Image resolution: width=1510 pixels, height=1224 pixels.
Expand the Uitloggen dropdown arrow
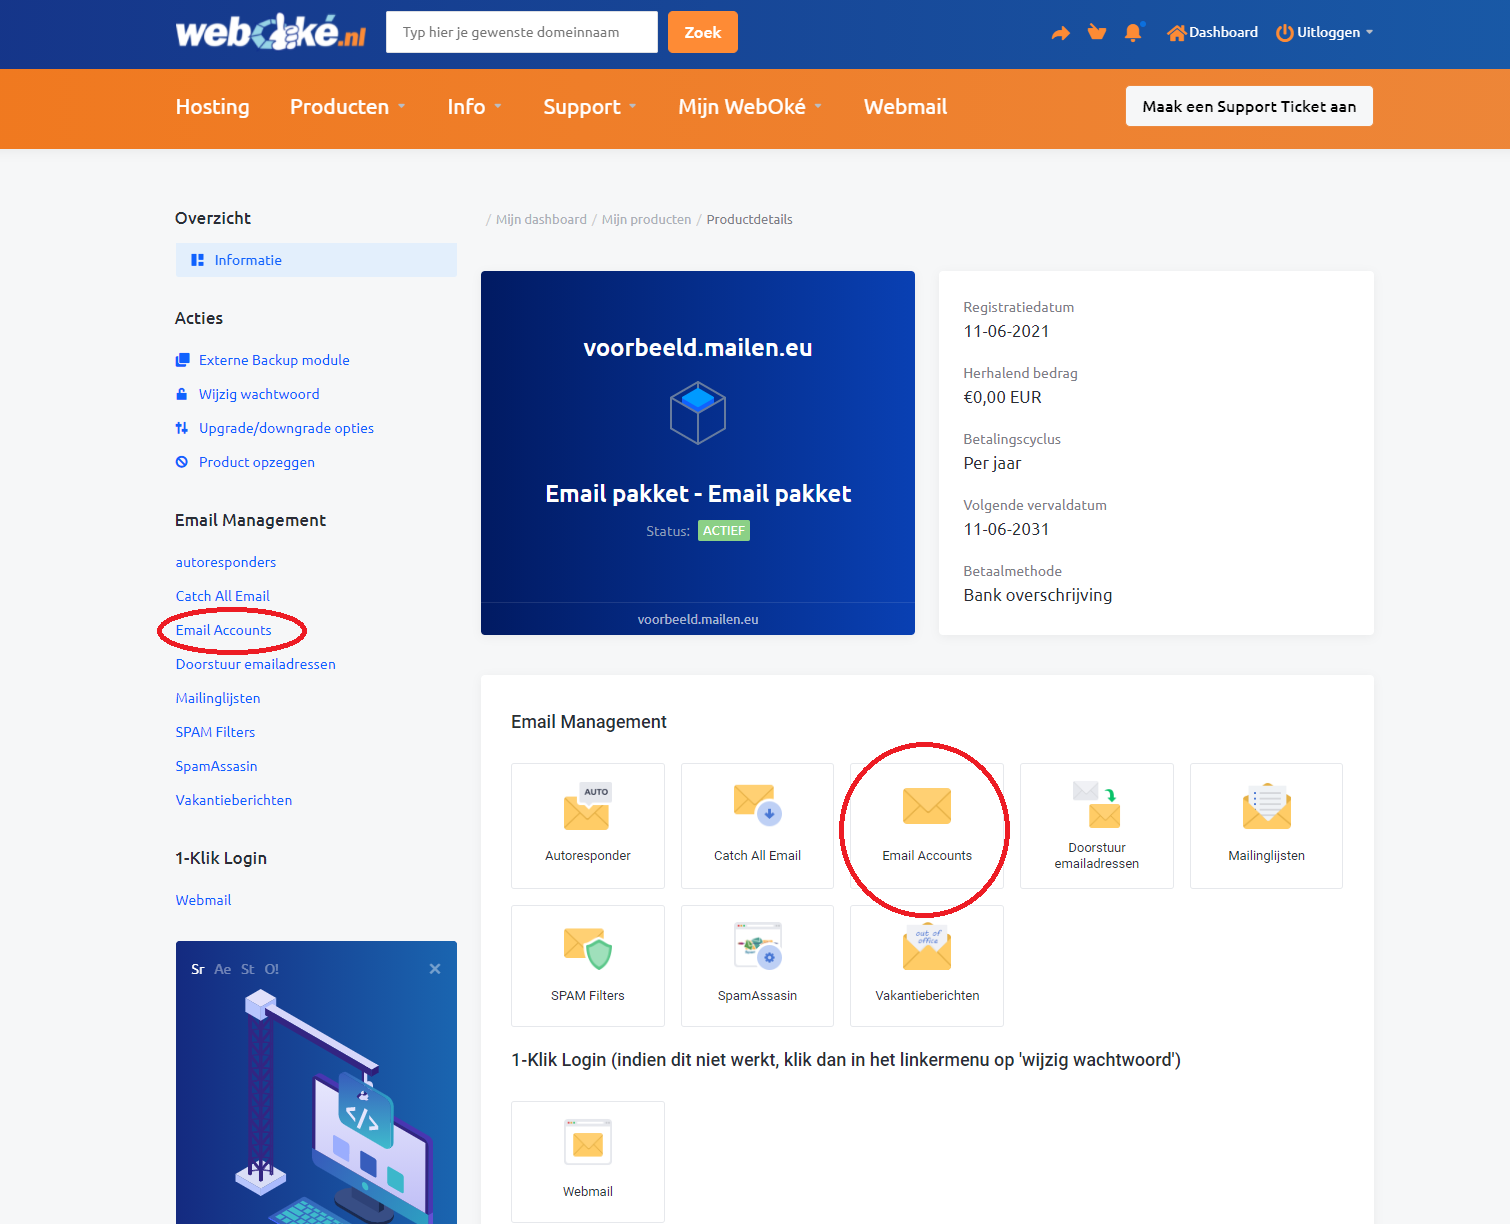1369,32
